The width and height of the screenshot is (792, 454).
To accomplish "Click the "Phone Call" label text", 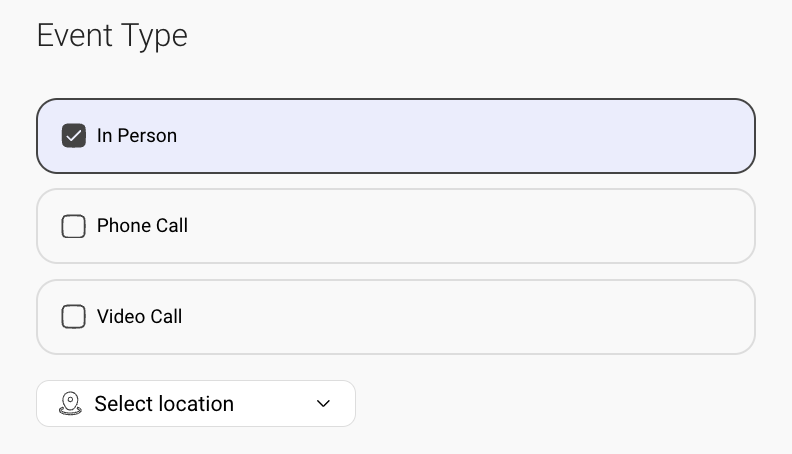I will (142, 226).
